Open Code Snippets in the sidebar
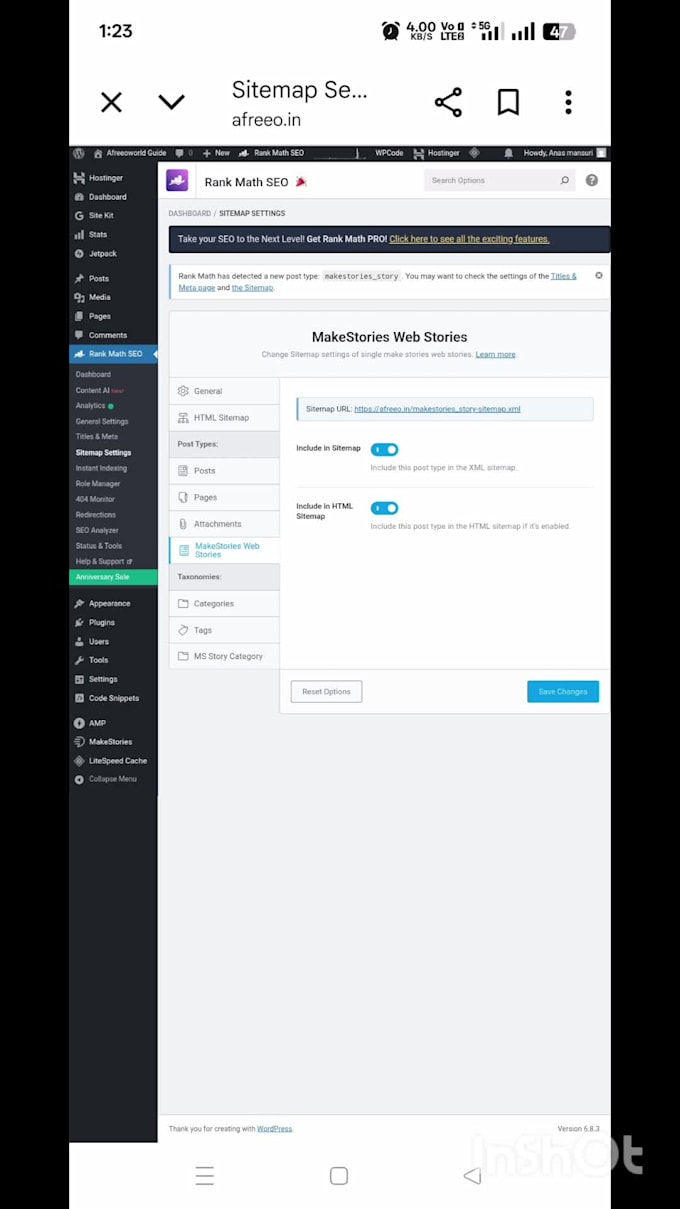This screenshot has width=680, height=1209. click(113, 698)
